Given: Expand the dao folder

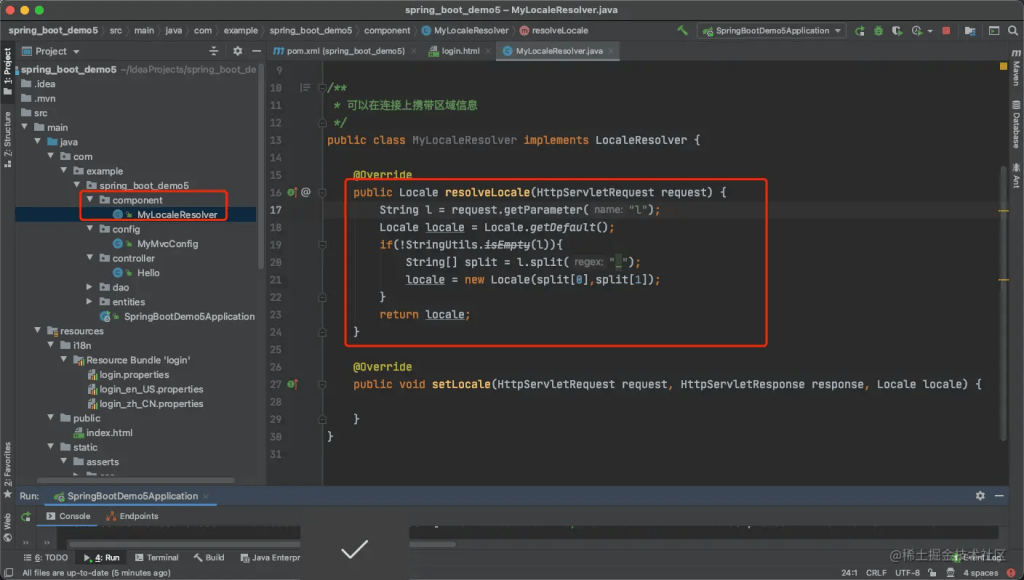Looking at the screenshot, I should coord(90,287).
